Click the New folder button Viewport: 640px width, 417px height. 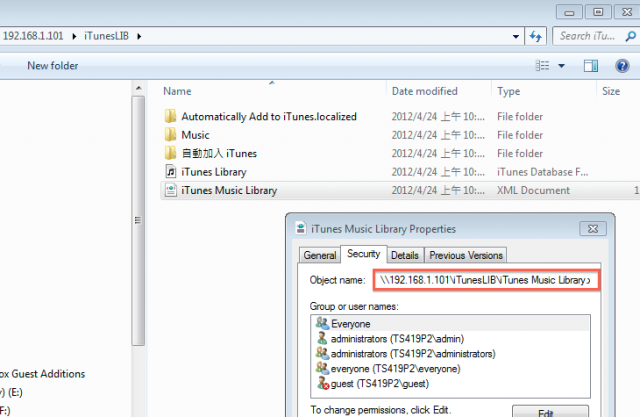[53, 66]
